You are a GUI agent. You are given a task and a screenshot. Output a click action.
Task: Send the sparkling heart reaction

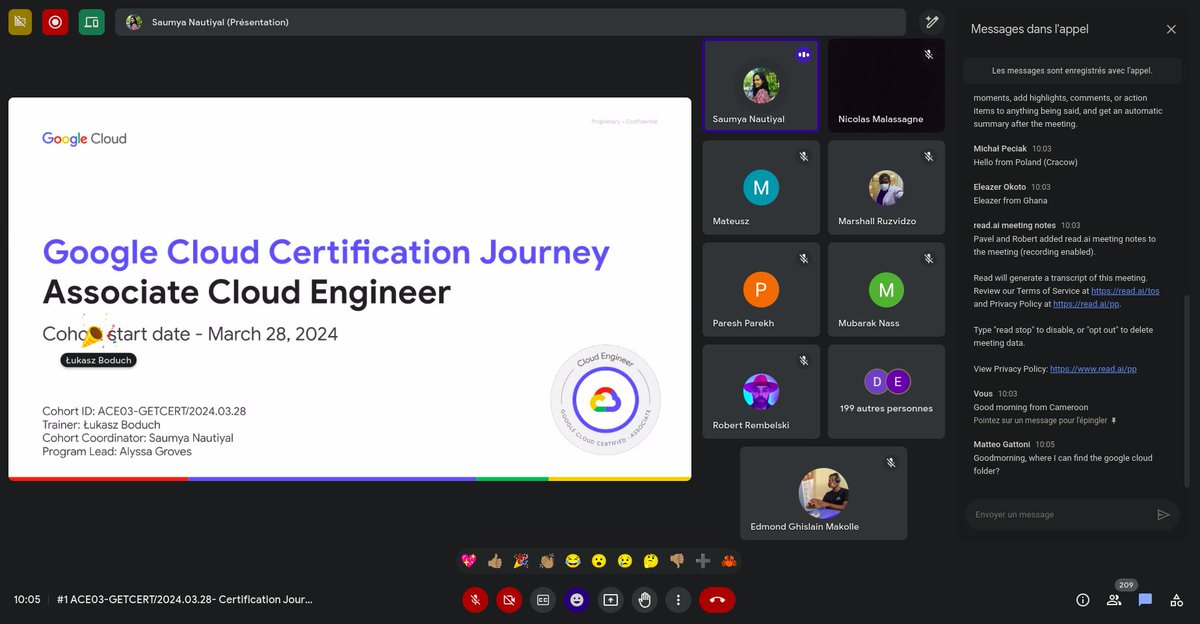(469, 561)
